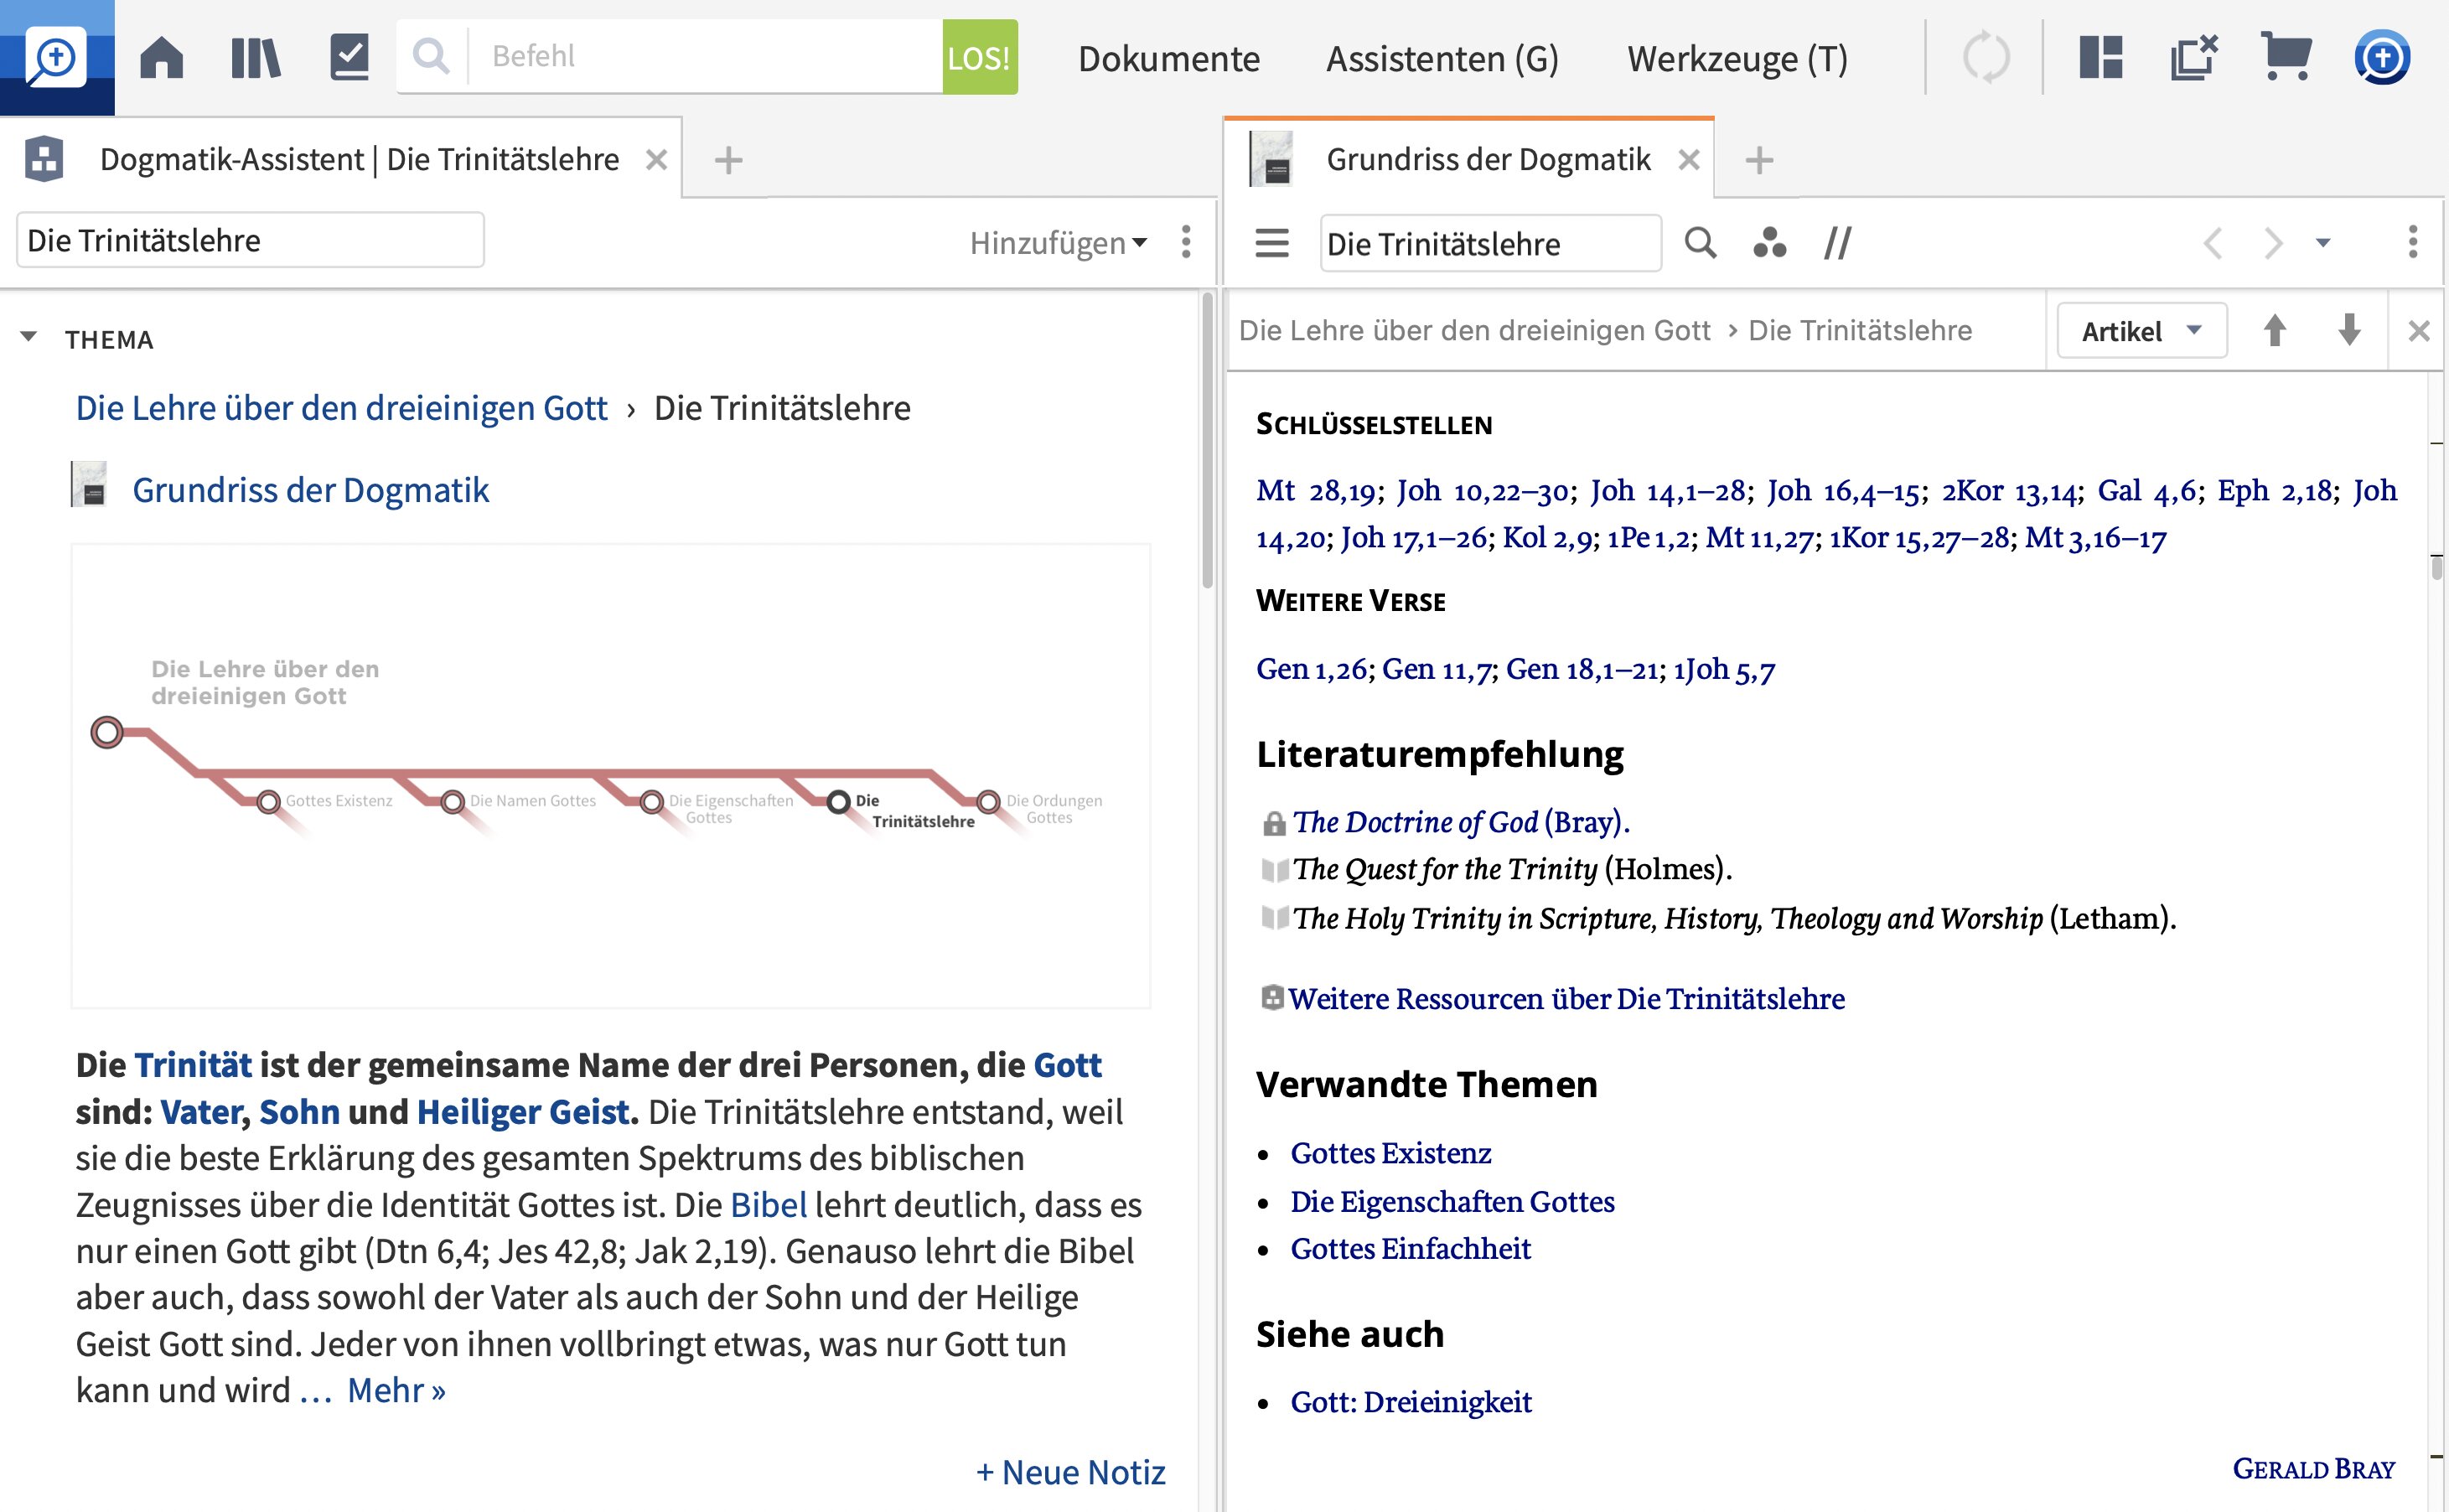
Task: Click the lock icon by Doctrine of God
Action: 1273,824
